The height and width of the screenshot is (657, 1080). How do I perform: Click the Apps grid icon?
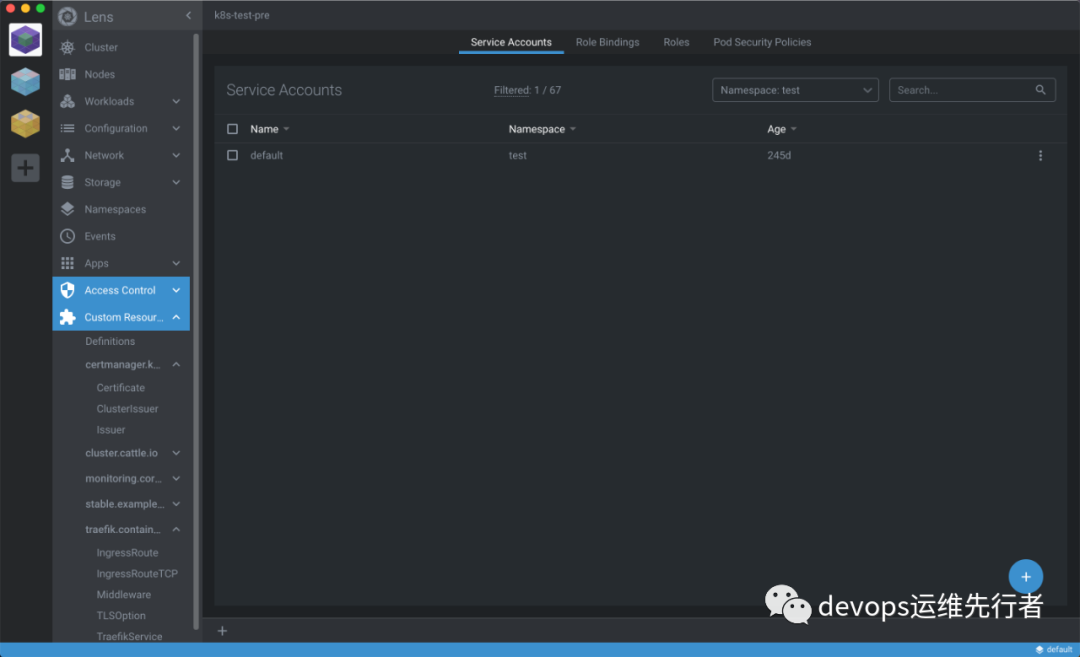tap(68, 263)
